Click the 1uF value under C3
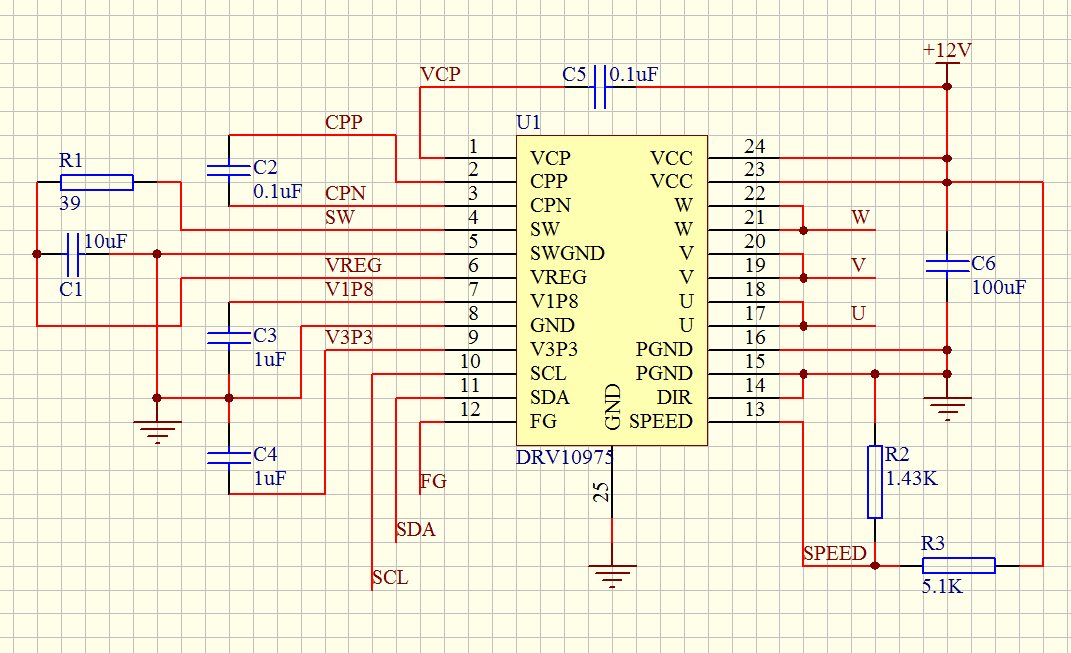Viewport: 1071px width, 653px height. (270, 359)
